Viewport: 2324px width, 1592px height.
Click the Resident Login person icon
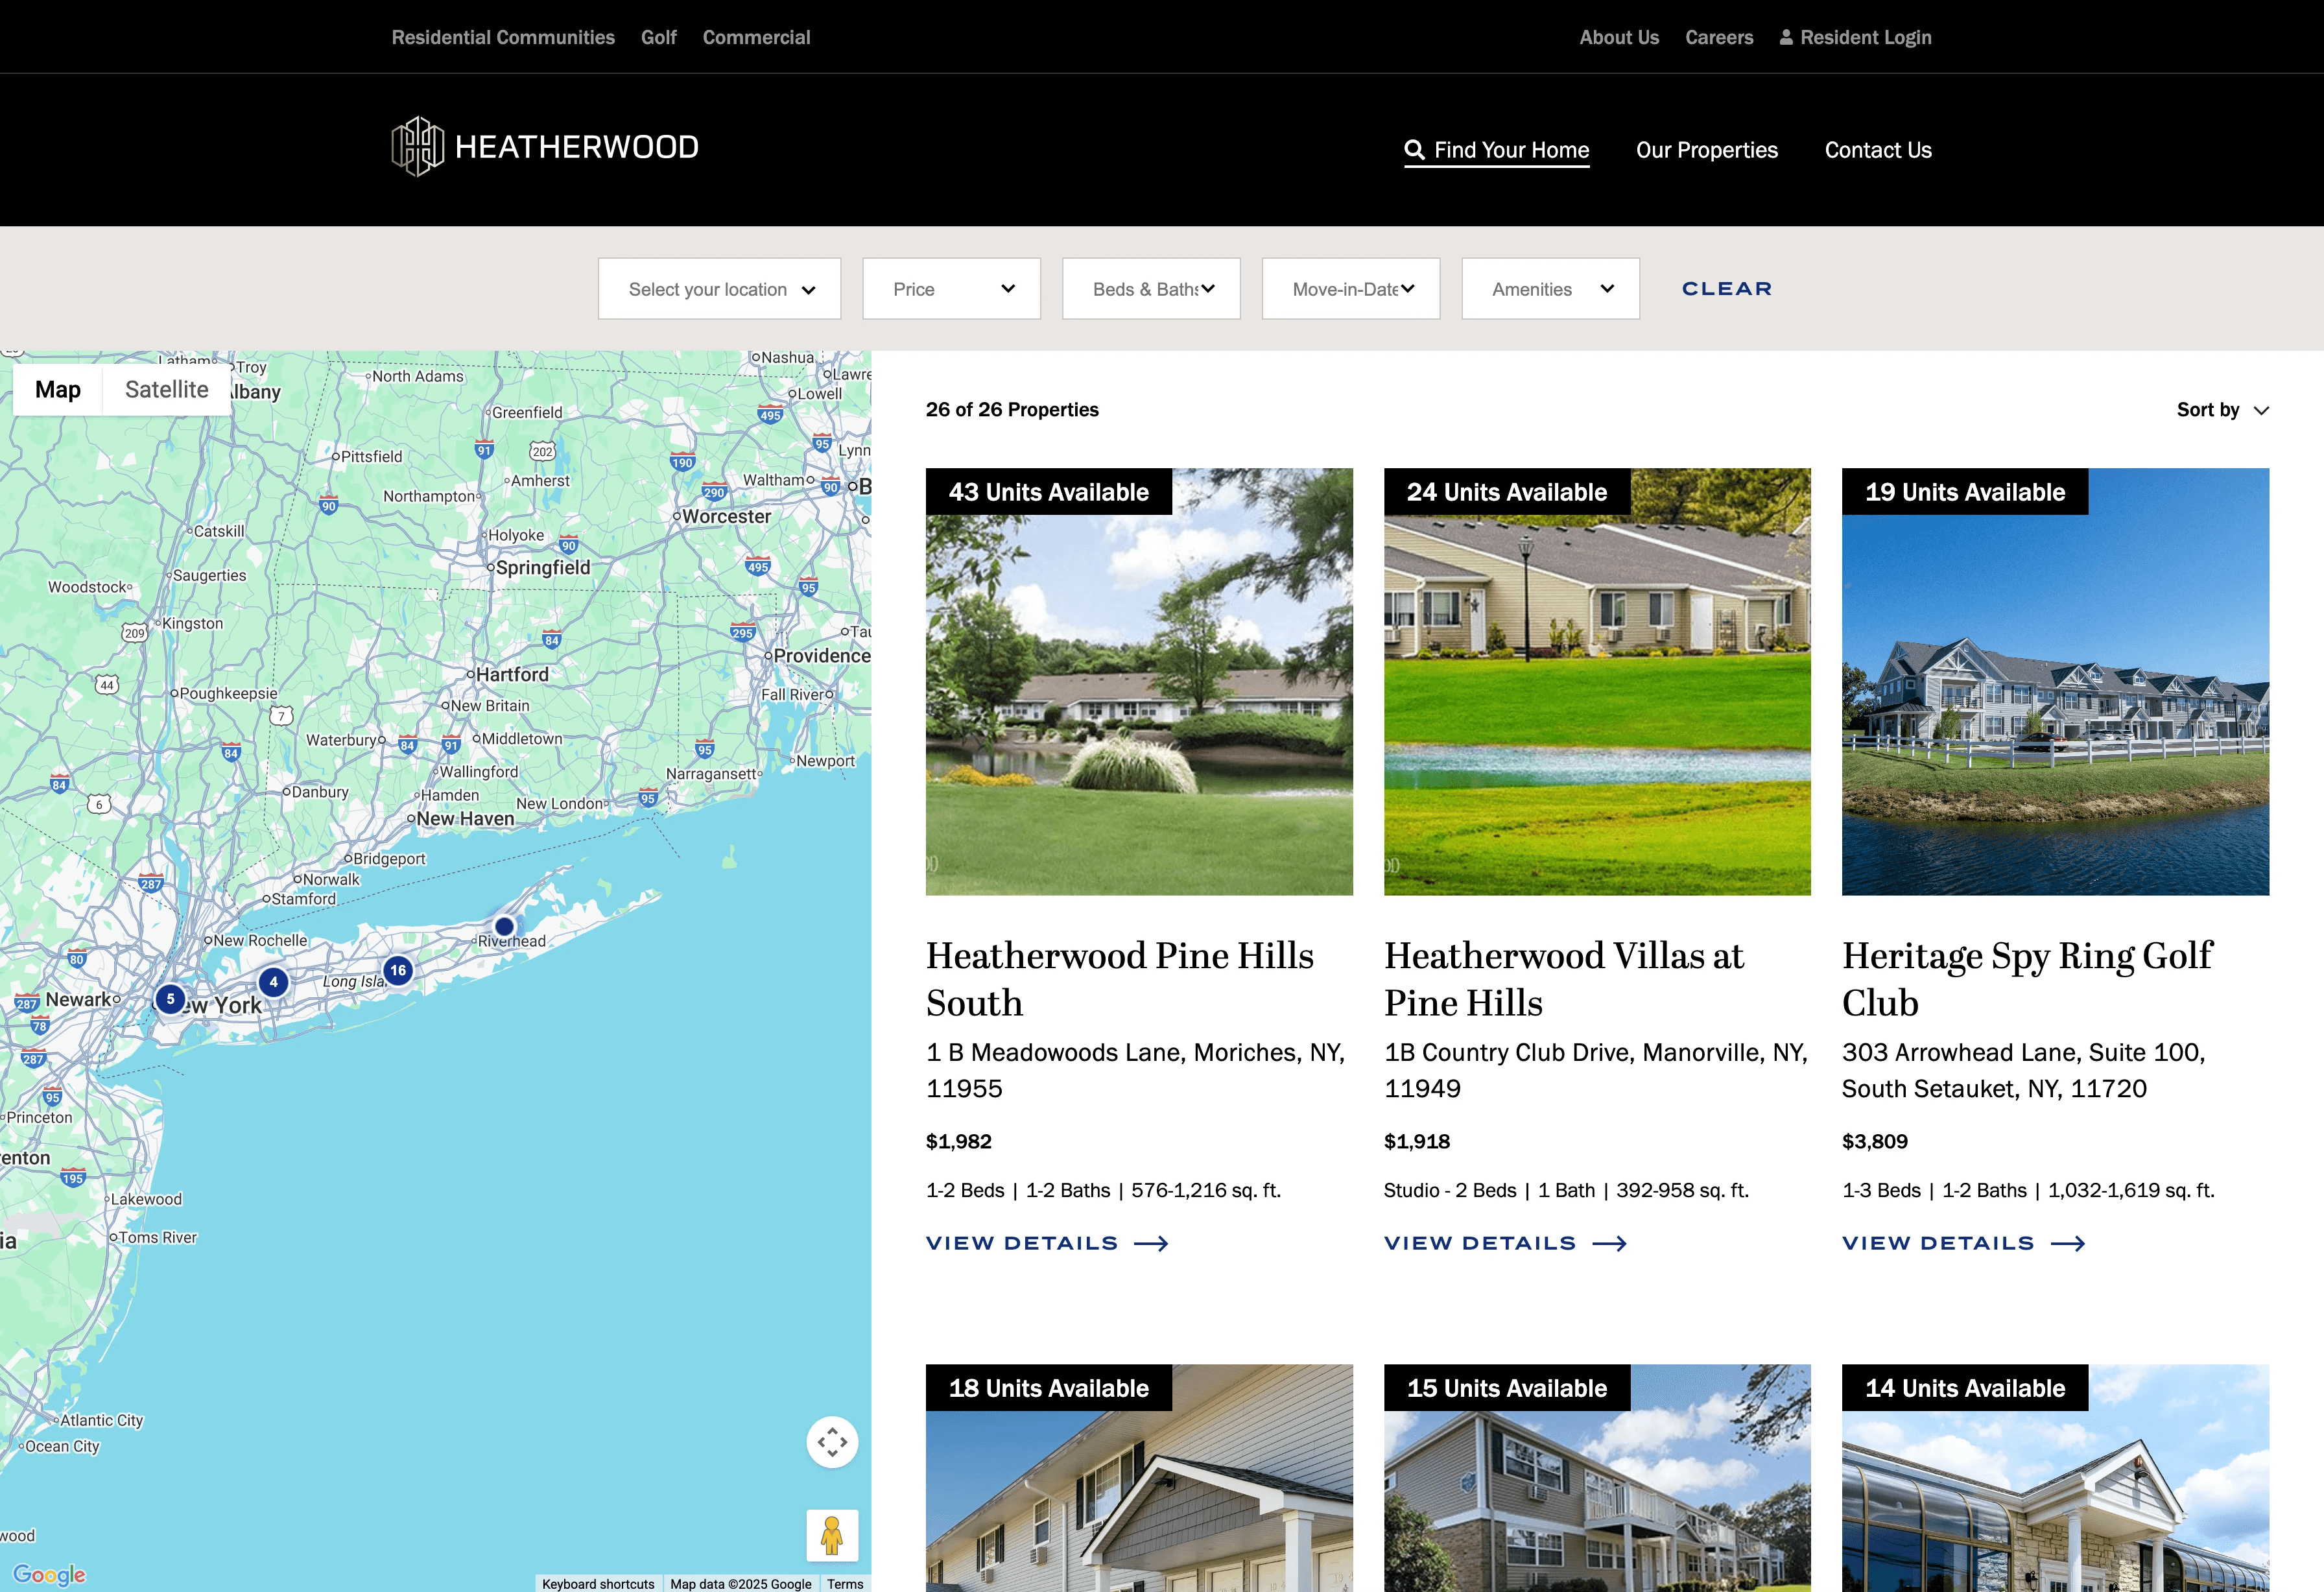[x=1786, y=38]
